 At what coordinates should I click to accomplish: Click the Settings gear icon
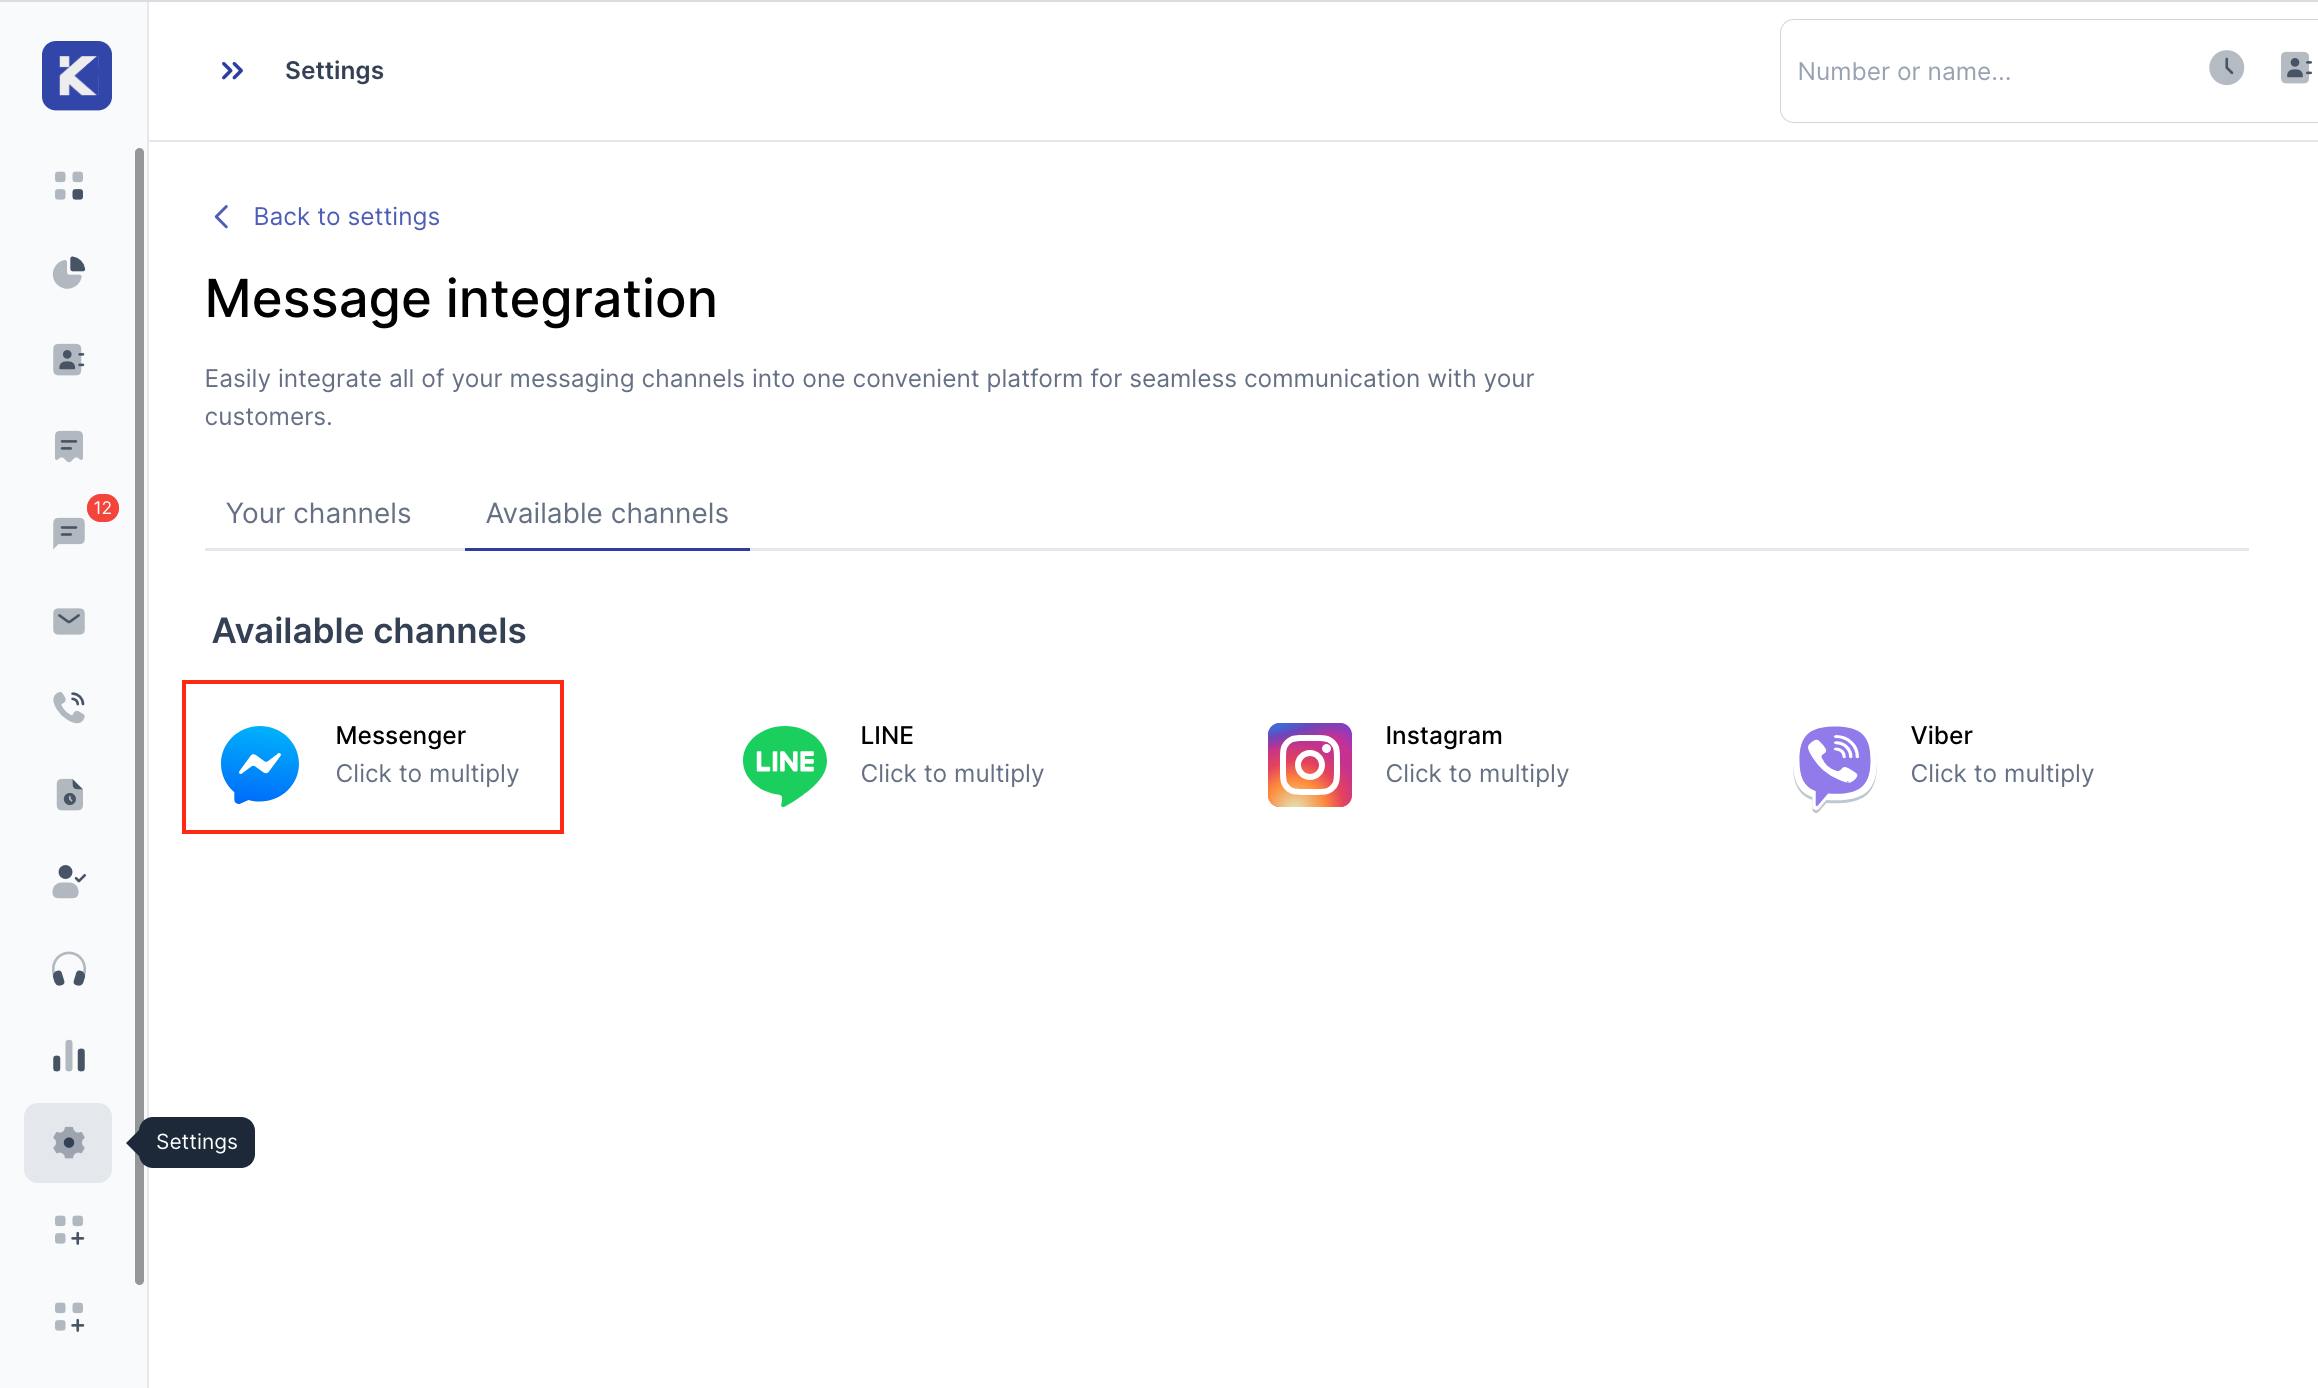click(x=69, y=1142)
